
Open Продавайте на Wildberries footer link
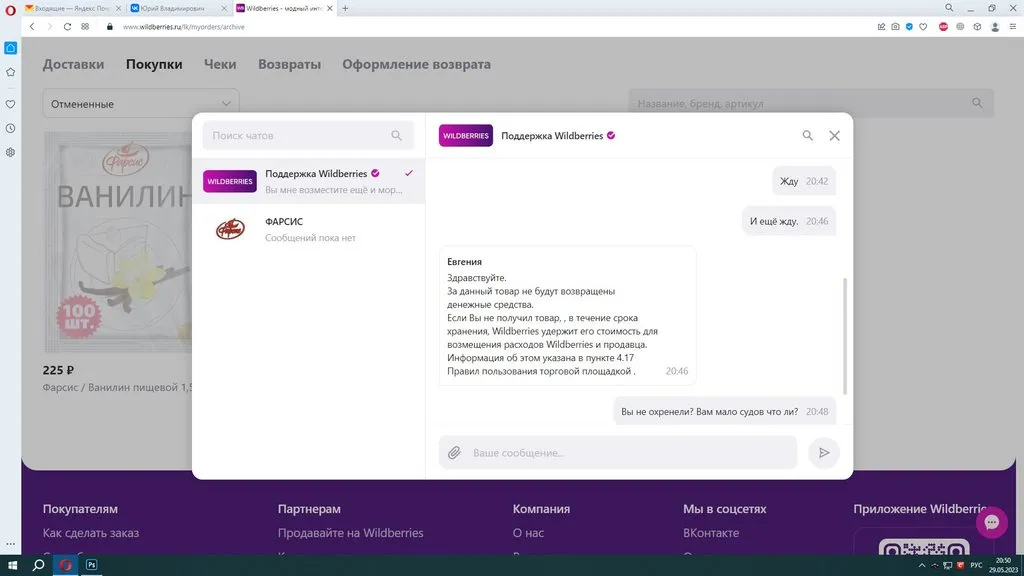click(351, 533)
